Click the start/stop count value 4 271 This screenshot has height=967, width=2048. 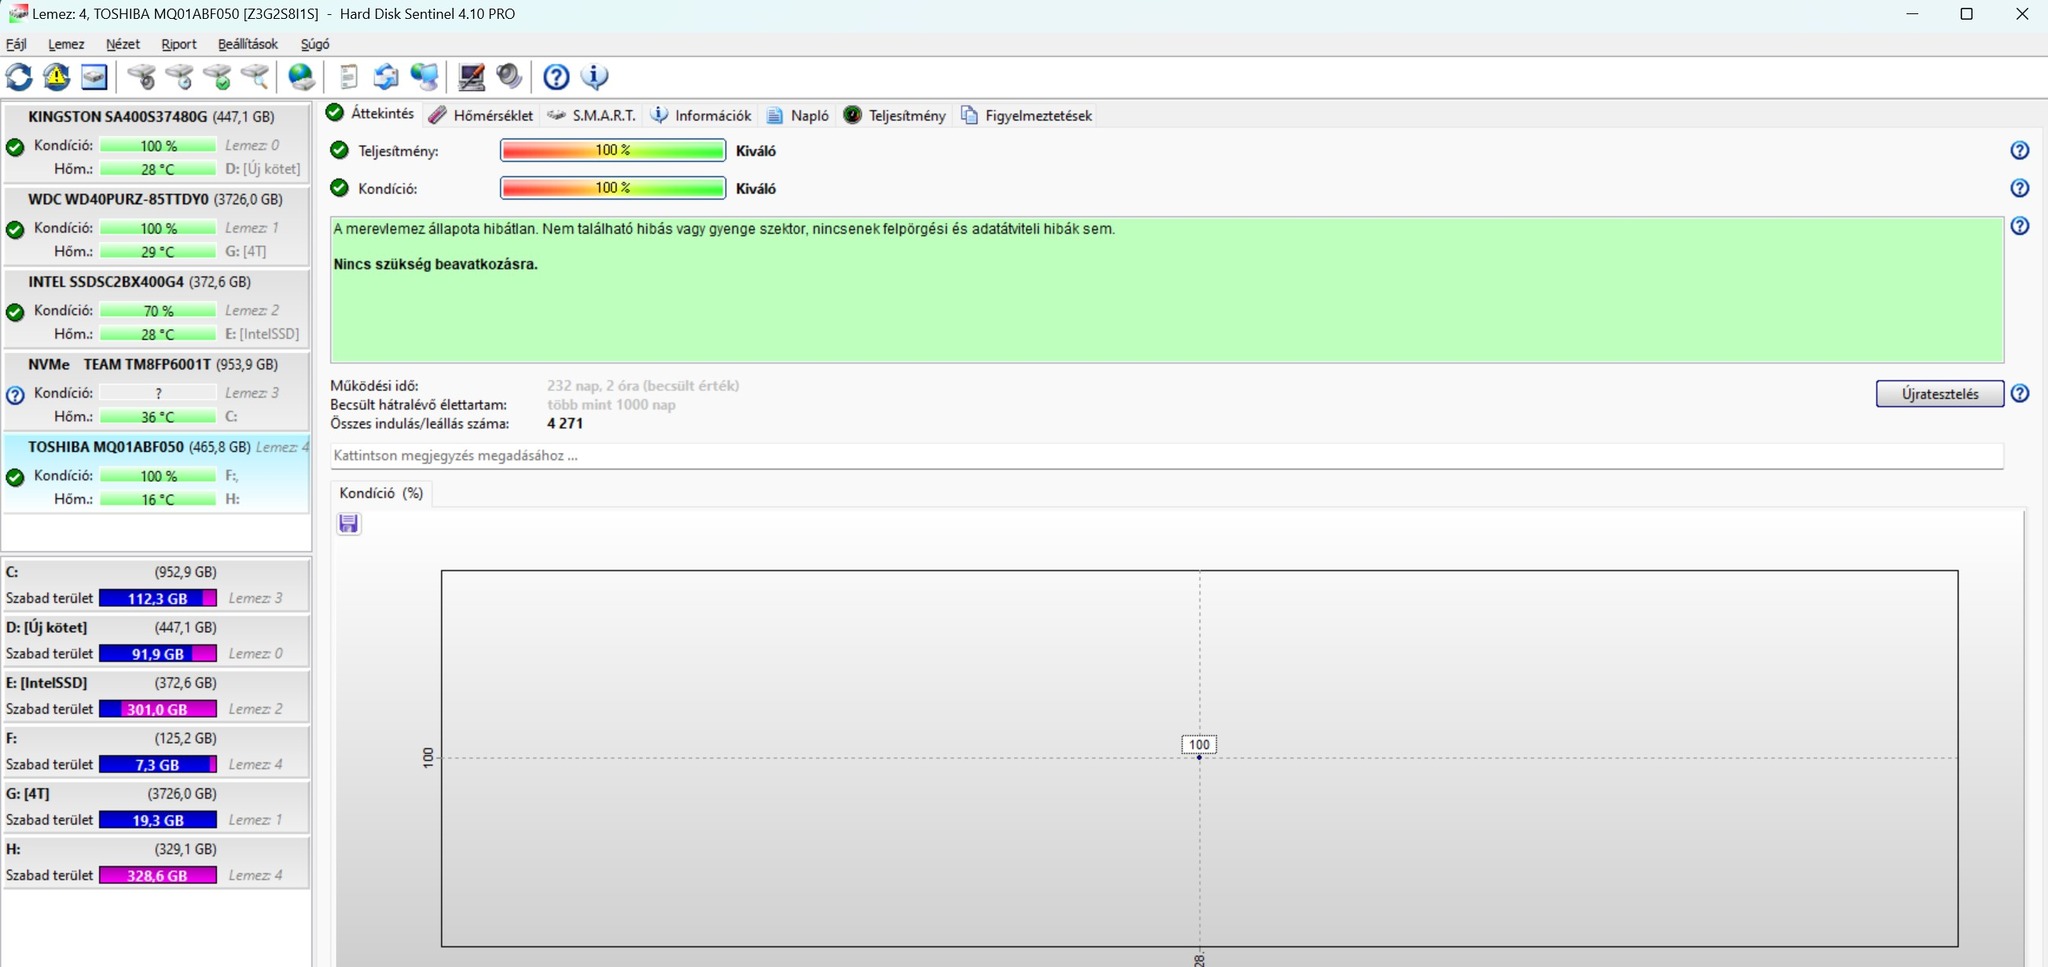click(565, 424)
